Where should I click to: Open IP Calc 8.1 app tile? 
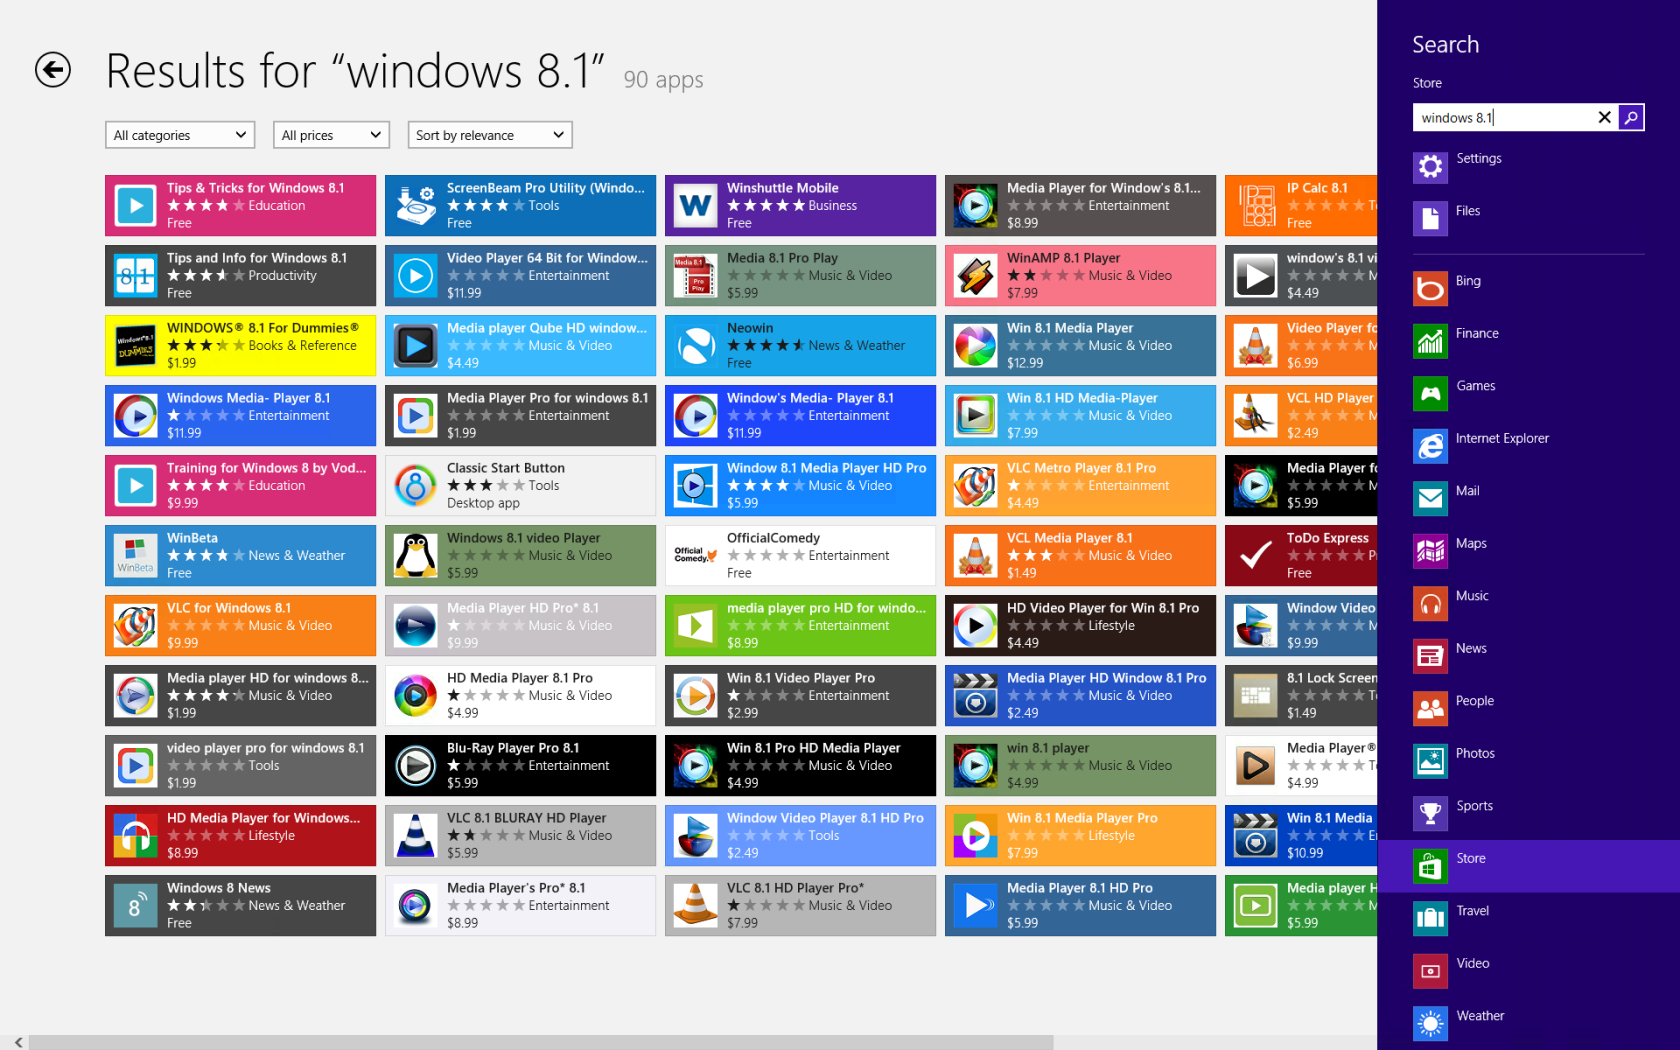pyautogui.click(x=1301, y=205)
